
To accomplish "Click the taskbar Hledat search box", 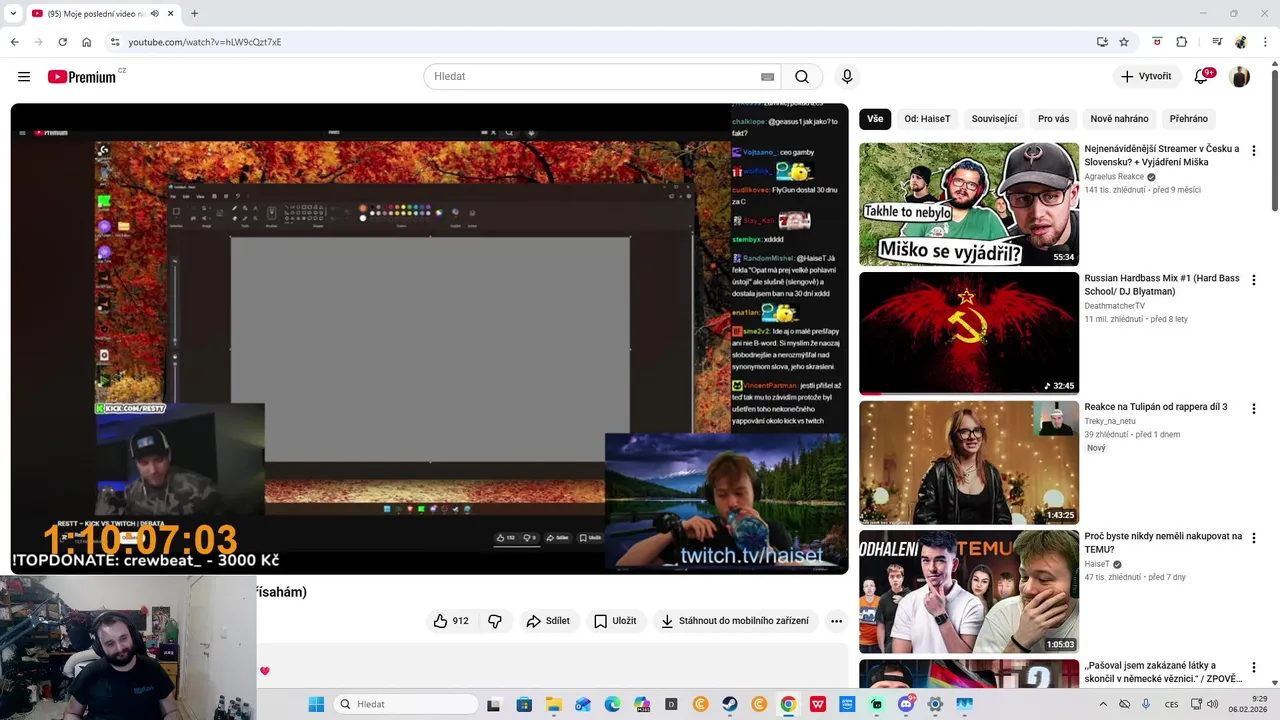I will click(405, 704).
